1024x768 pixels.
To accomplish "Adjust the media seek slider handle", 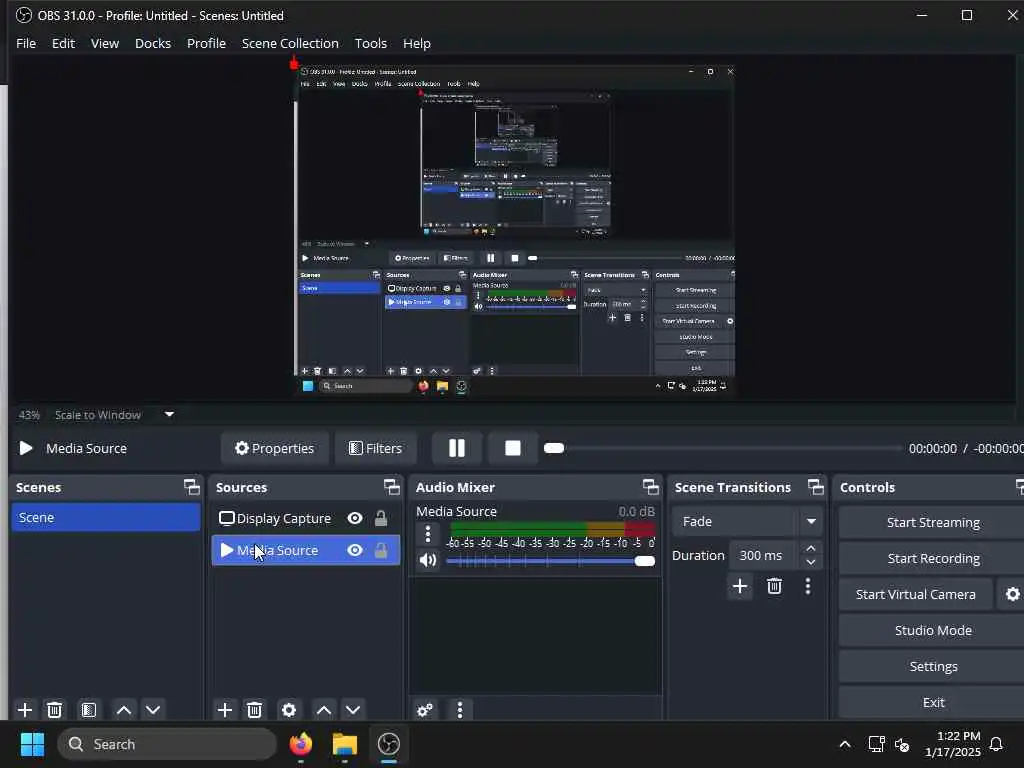I will click(x=554, y=448).
